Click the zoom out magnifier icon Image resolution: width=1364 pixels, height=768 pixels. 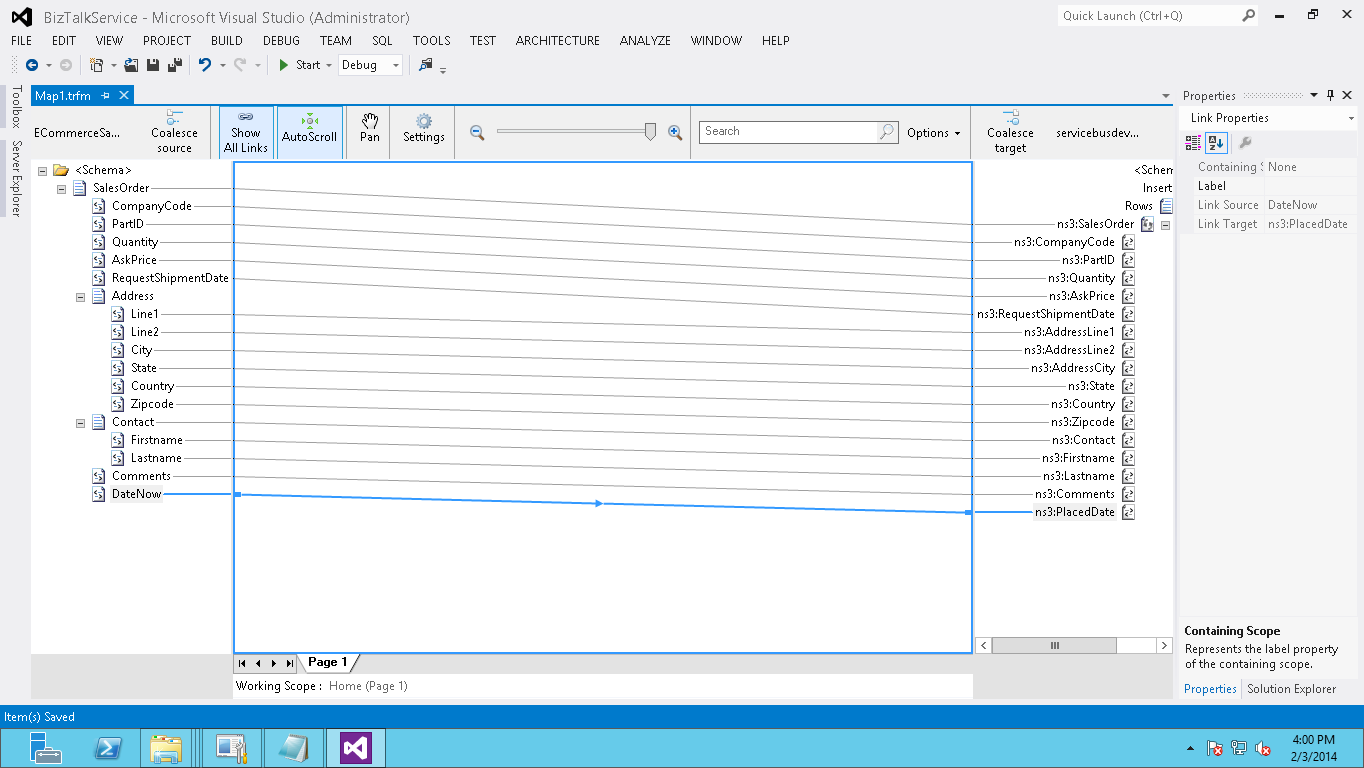tap(477, 132)
